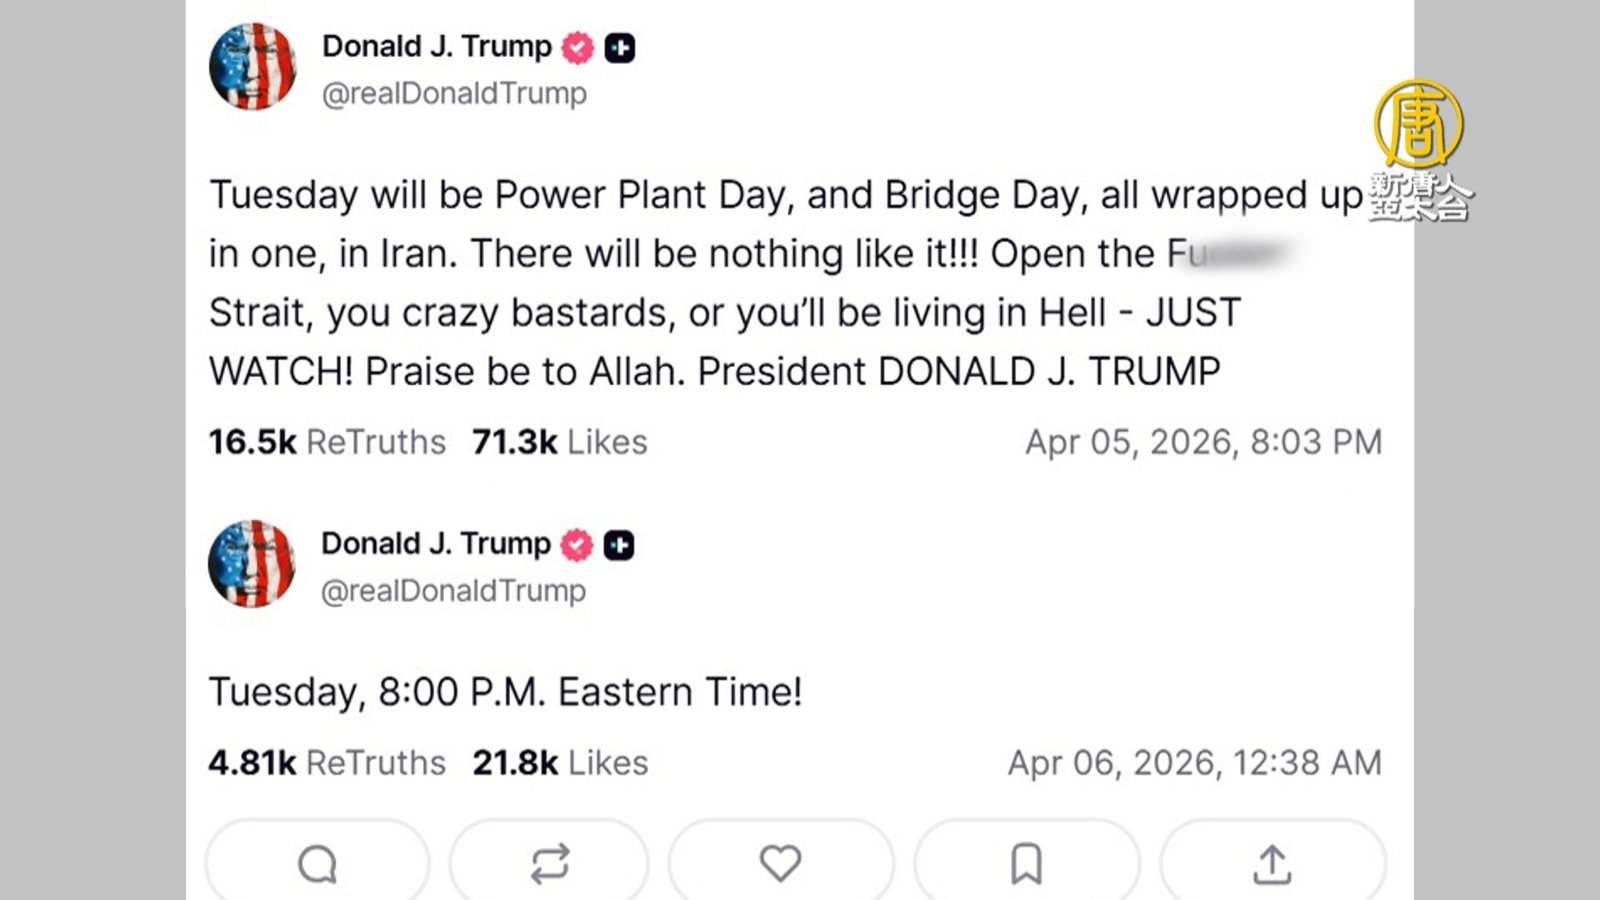Open Donald J. Trump name above Power Plant post

(436, 46)
